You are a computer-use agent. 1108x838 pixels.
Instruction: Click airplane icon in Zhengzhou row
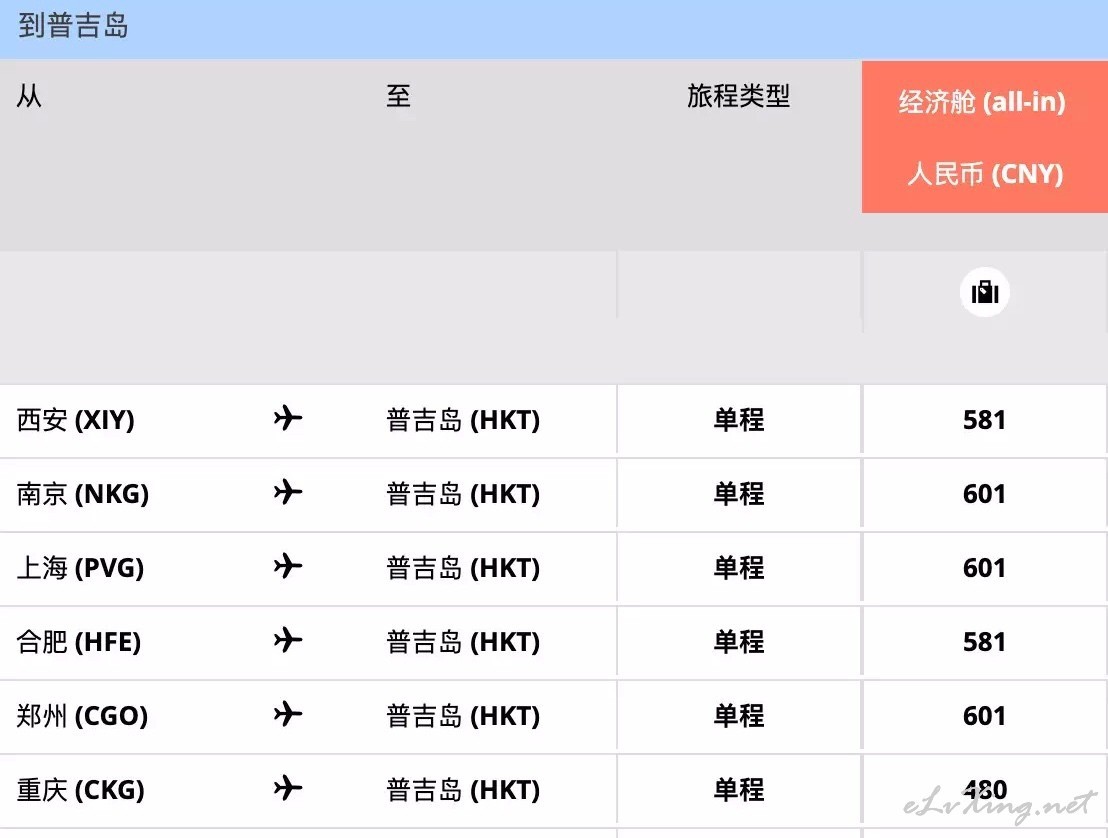pyautogui.click(x=288, y=714)
